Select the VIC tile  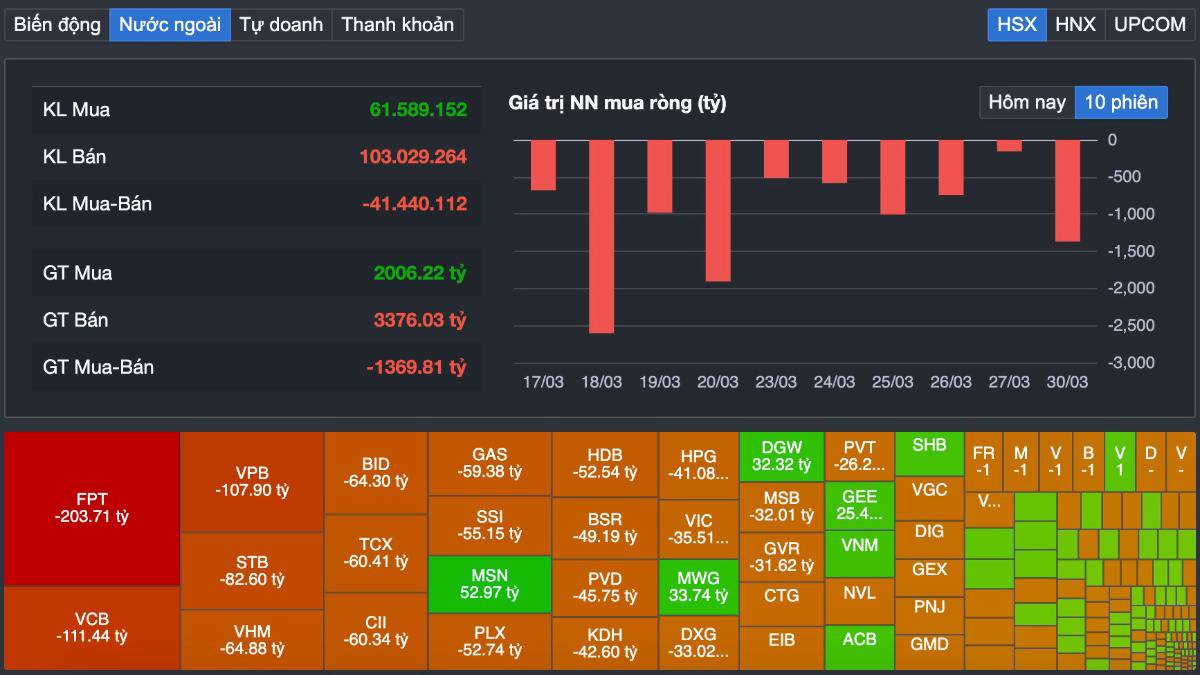[x=698, y=529]
